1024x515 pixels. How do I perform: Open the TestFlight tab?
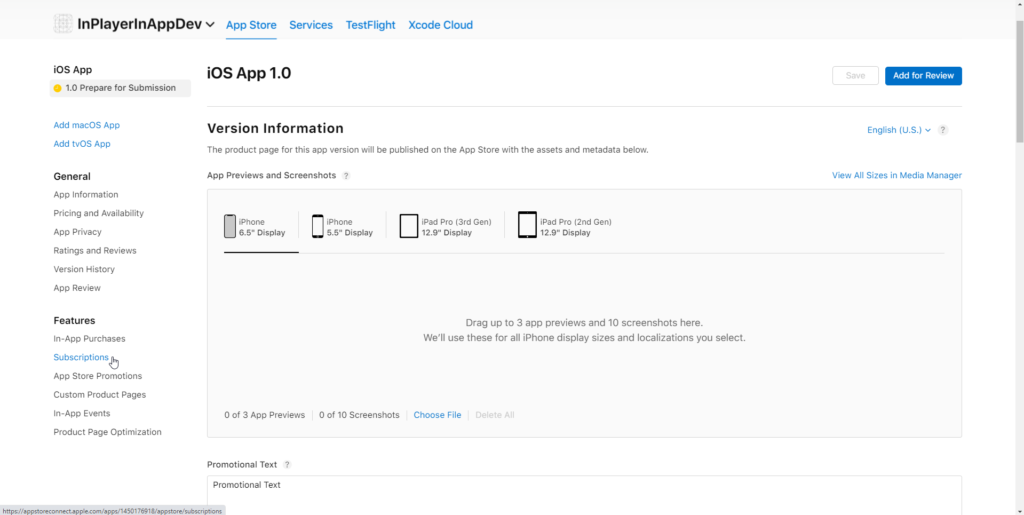[x=370, y=25]
